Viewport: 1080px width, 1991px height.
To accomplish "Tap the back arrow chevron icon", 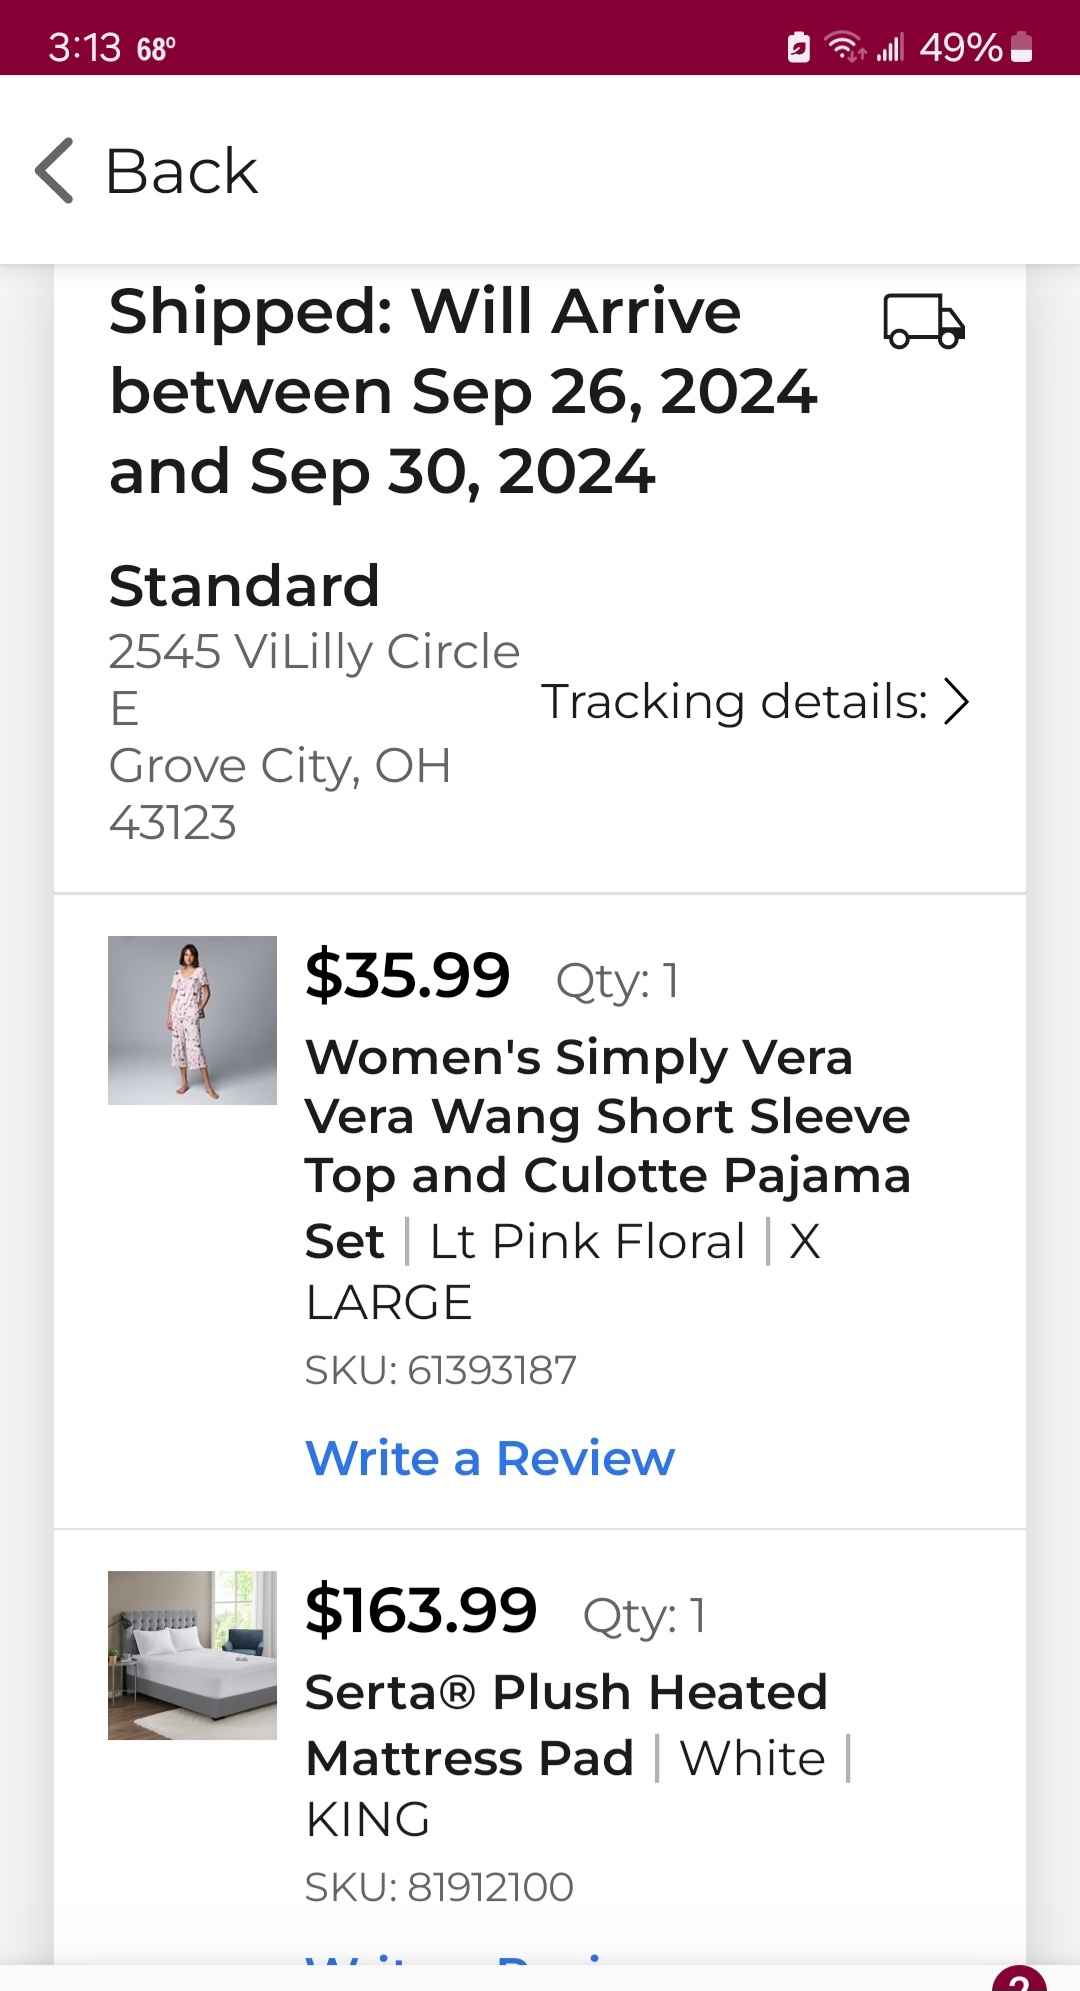I will 55,170.
